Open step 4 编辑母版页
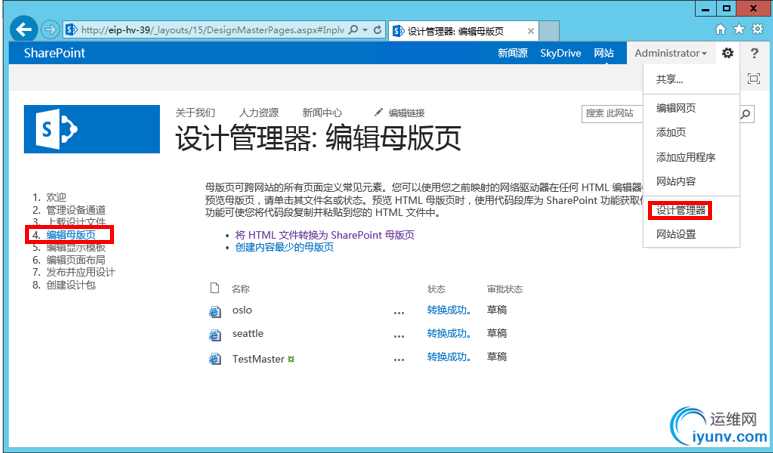The width and height of the screenshot is (773, 453). 71,235
